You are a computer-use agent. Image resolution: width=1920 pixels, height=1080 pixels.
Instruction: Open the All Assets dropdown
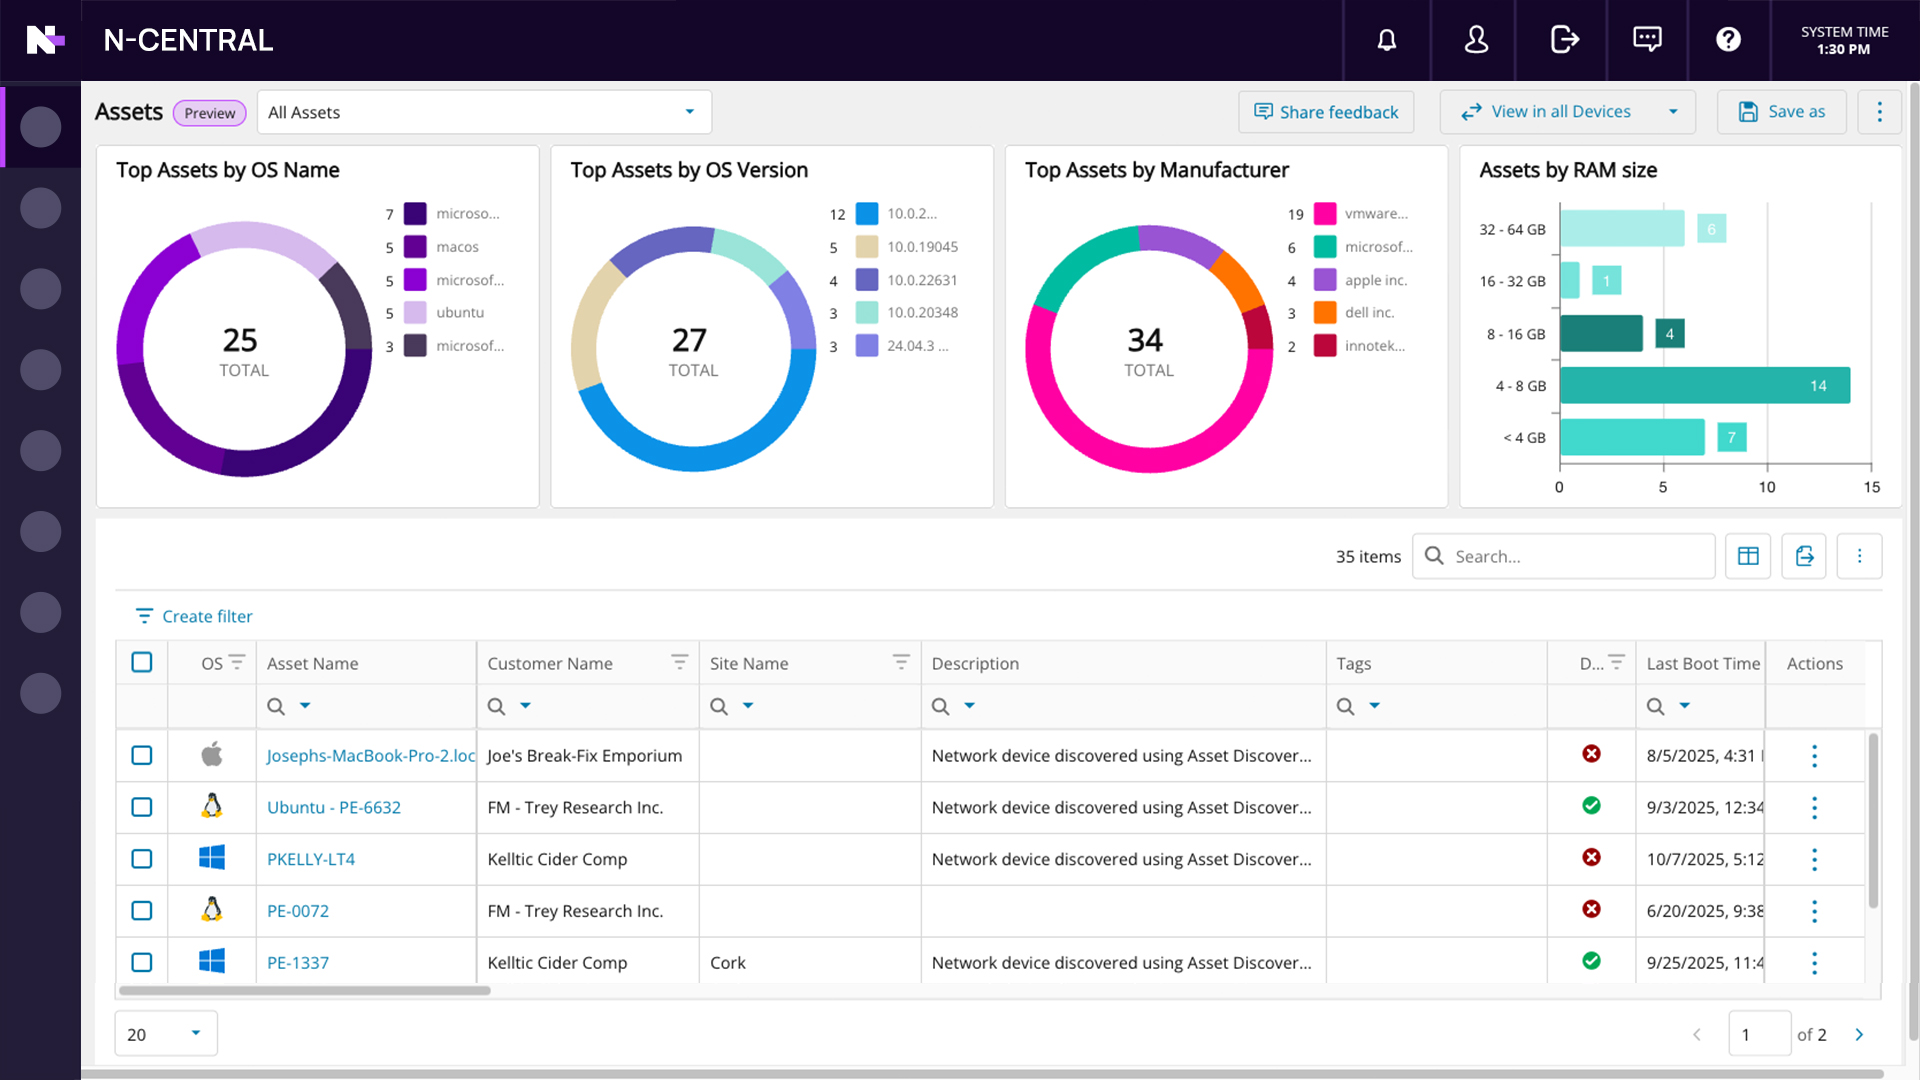(x=484, y=112)
